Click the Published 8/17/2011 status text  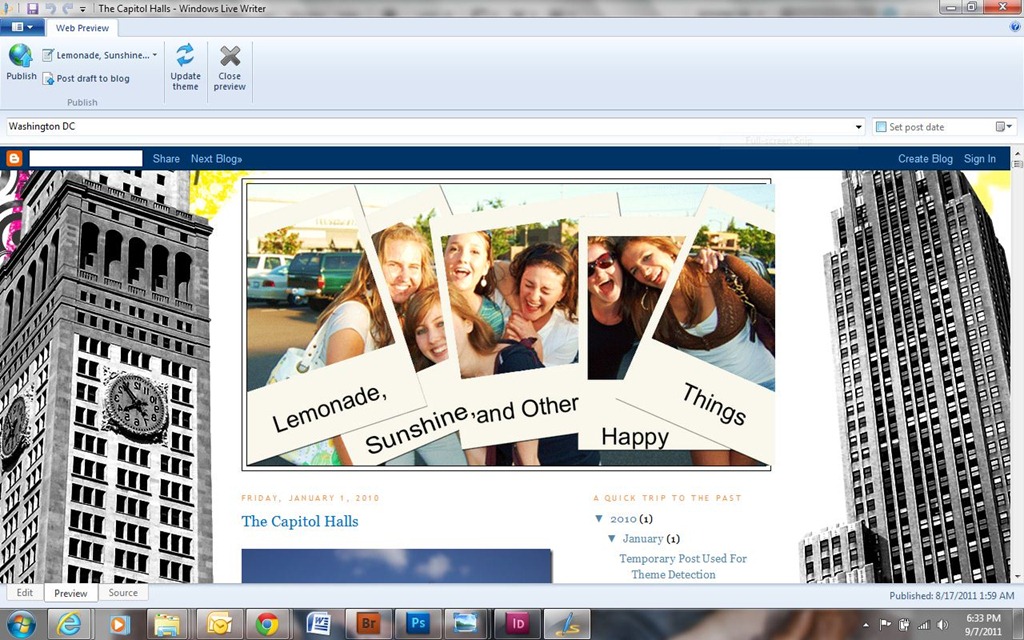tap(952, 596)
